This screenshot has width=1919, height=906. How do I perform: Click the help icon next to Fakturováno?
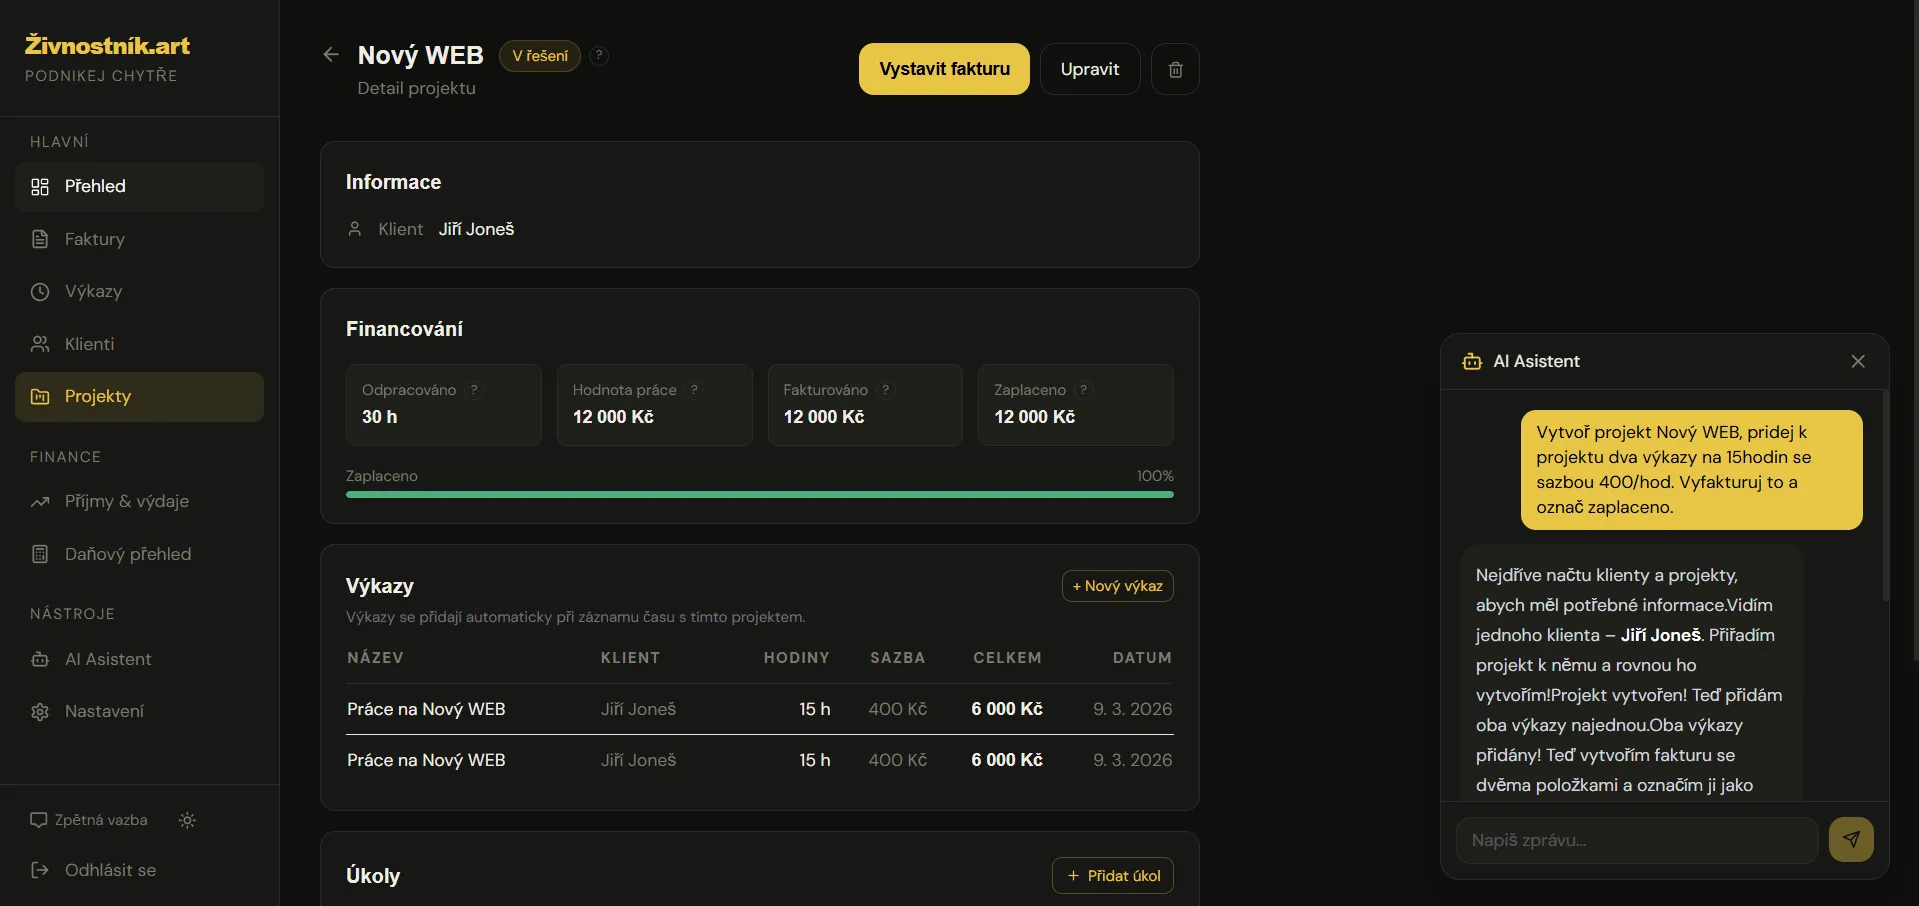click(885, 390)
